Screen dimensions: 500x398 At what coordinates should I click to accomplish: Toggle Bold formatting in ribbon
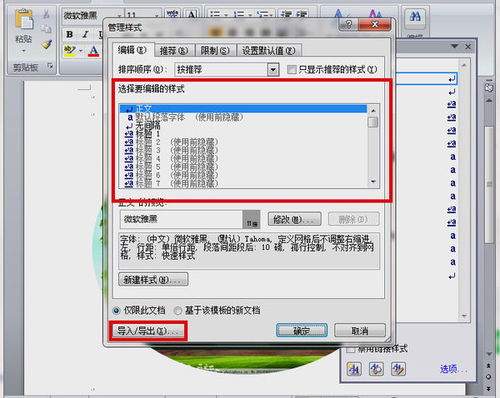click(70, 34)
